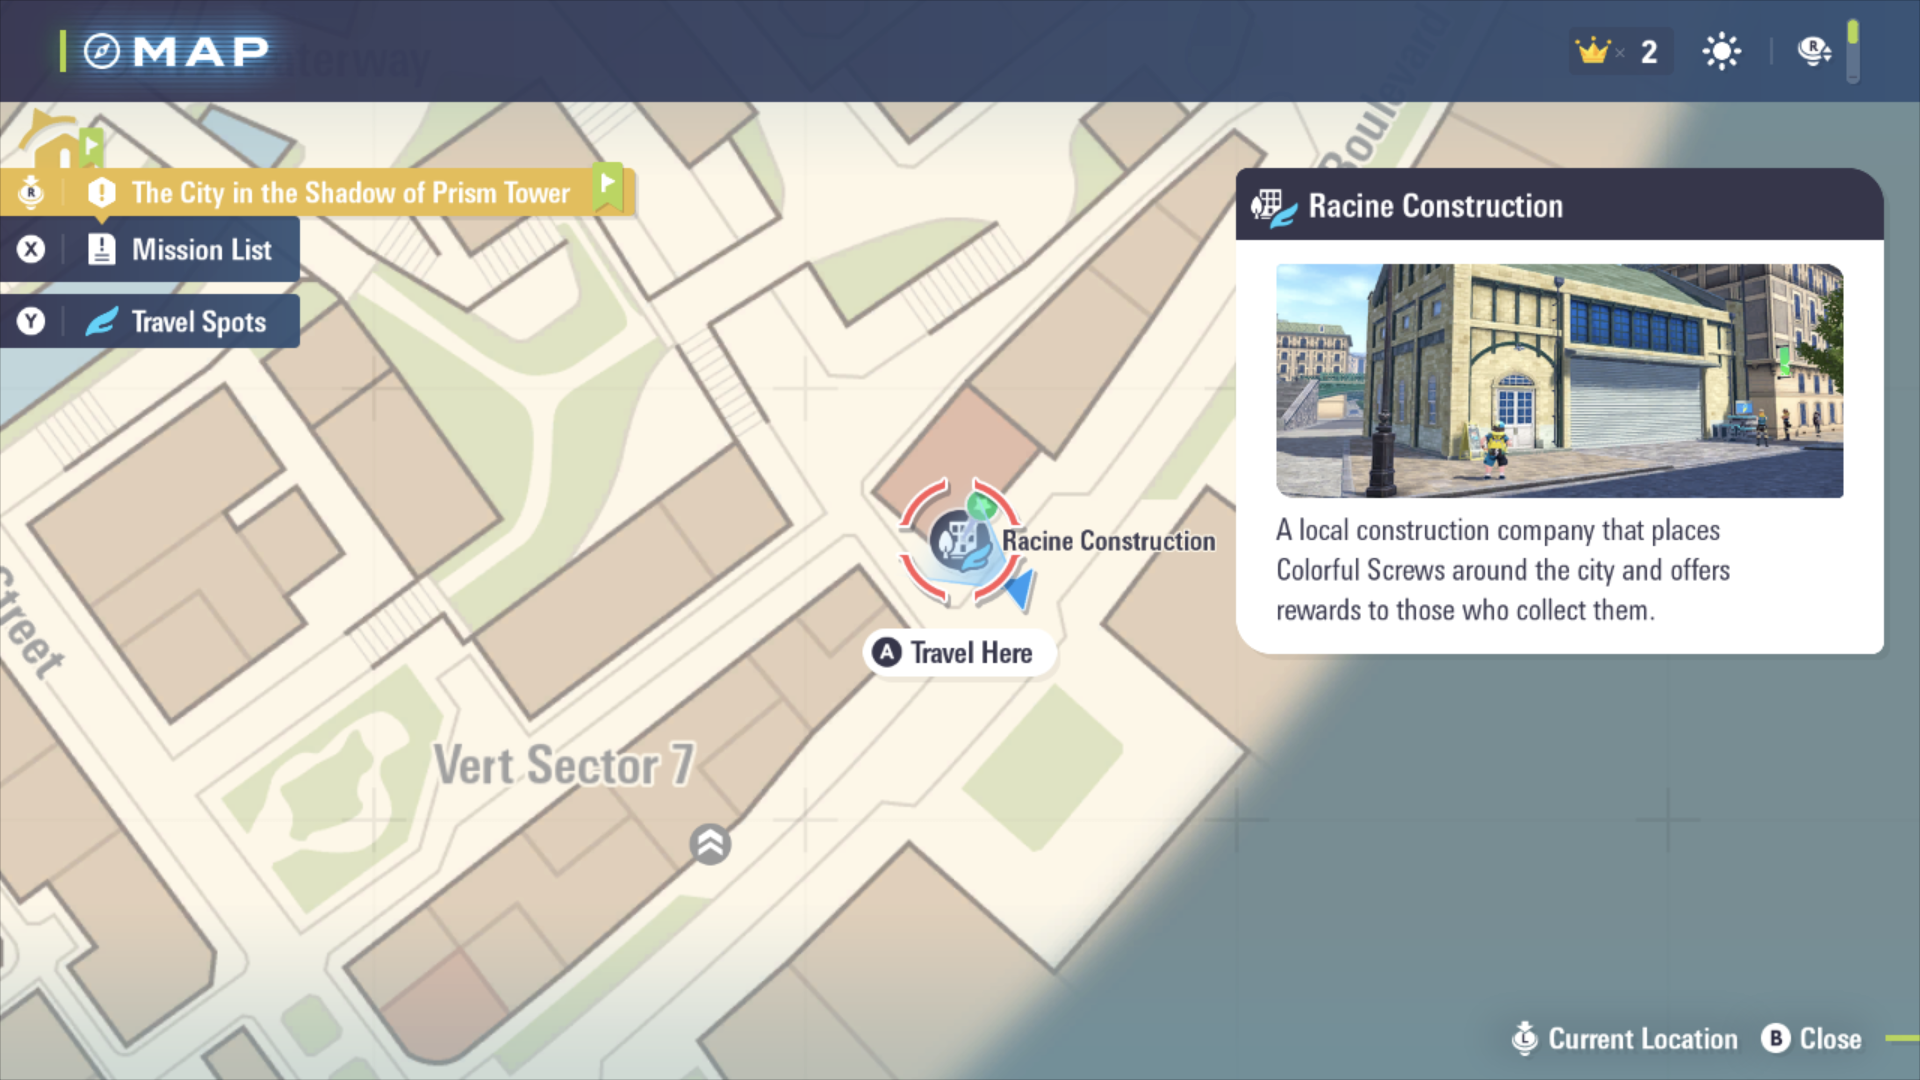The width and height of the screenshot is (1920, 1080).
Task: Click the blue player direction arrow
Action: [x=1019, y=589]
